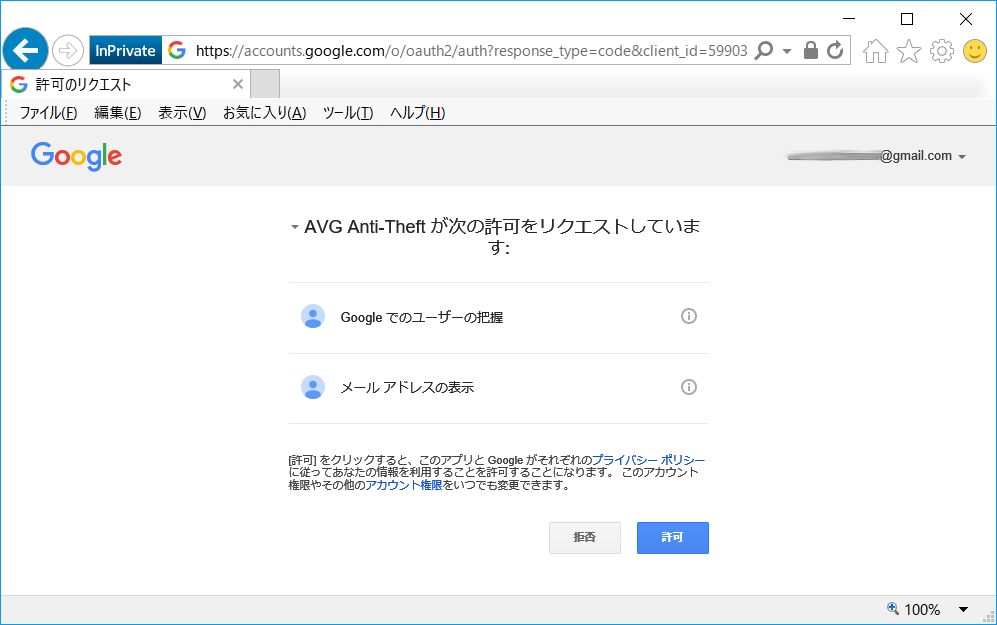The image size is (997, 625).
Task: Click the forward navigation arrow
Action: 67,50
